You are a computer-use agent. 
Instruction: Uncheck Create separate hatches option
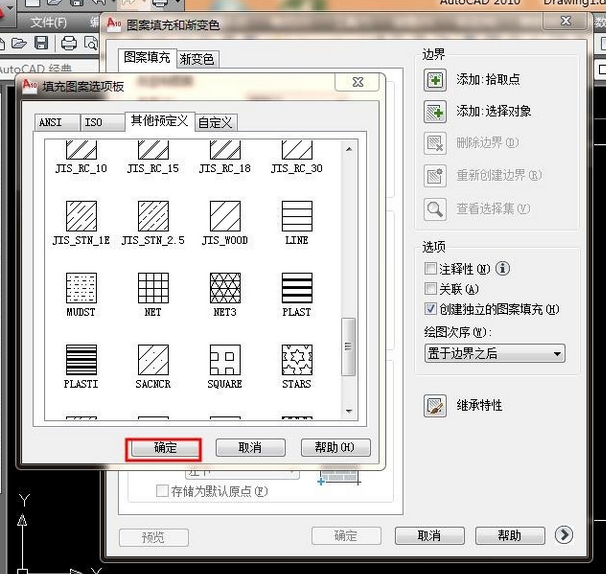(431, 309)
